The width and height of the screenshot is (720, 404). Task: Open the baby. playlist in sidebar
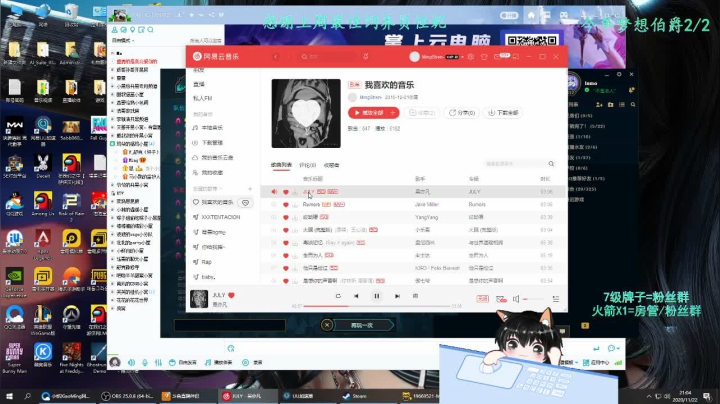click(208, 277)
